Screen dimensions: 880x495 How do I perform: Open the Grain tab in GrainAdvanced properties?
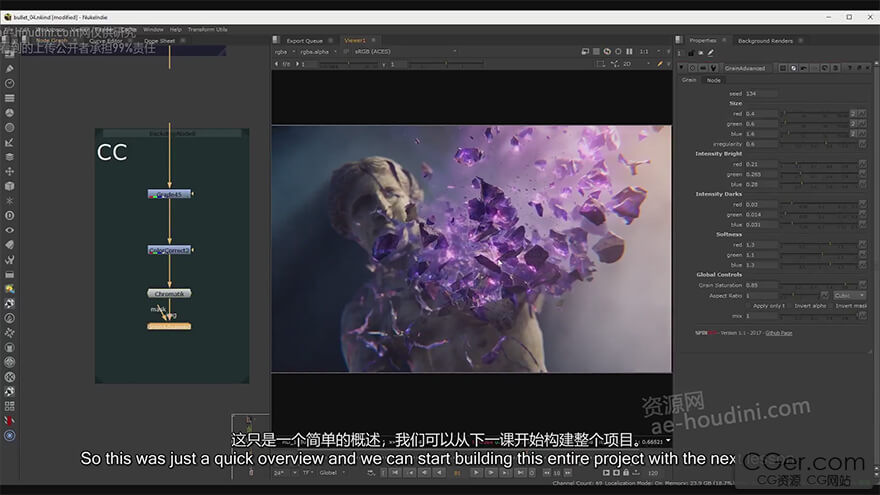(689, 80)
